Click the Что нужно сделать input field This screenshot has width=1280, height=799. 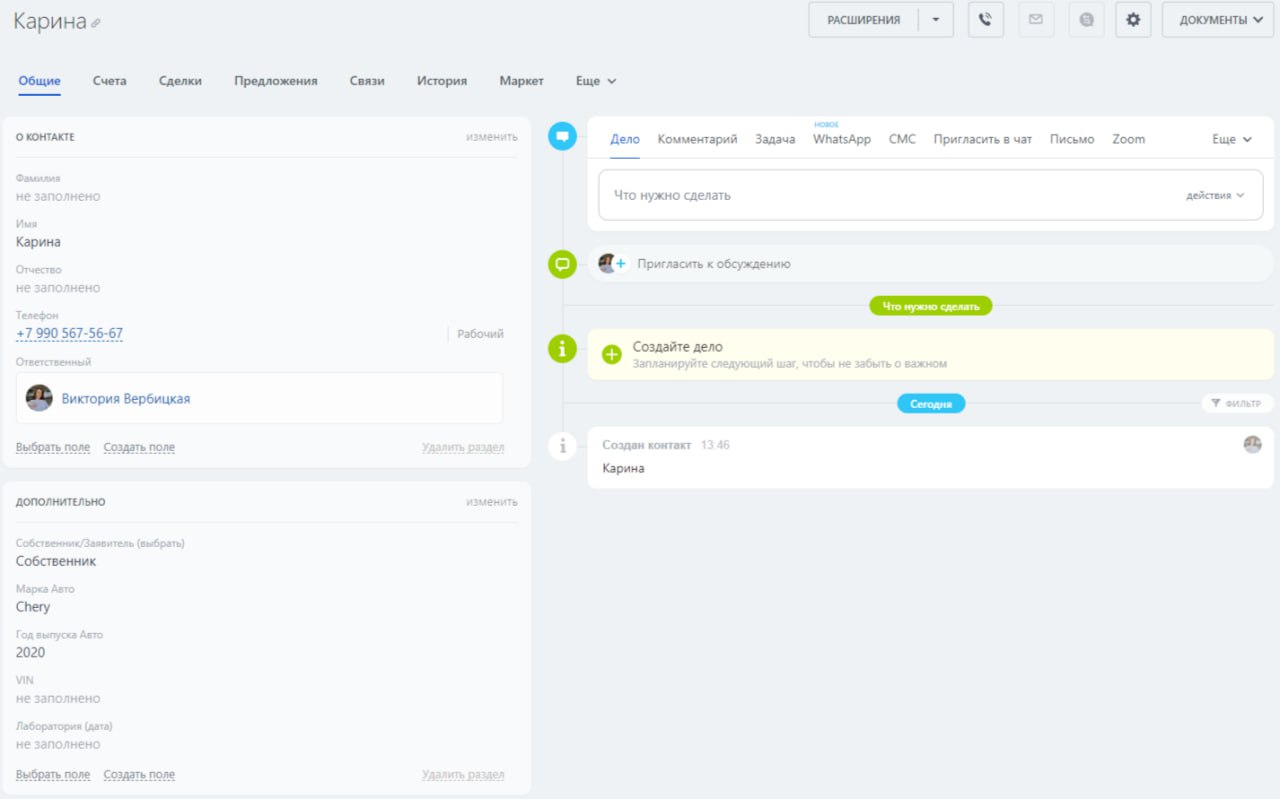point(880,196)
